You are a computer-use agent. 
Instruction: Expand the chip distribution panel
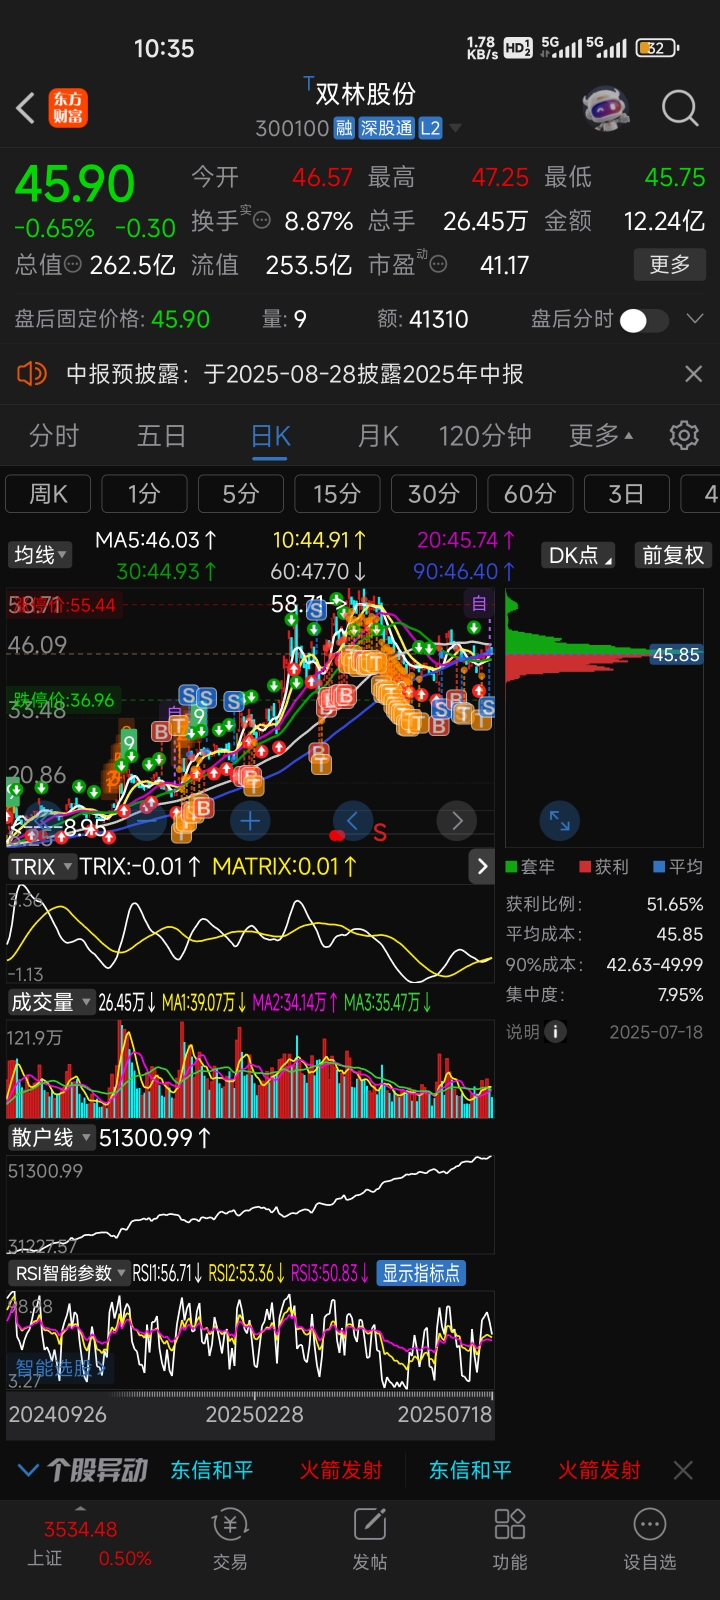tap(560, 822)
